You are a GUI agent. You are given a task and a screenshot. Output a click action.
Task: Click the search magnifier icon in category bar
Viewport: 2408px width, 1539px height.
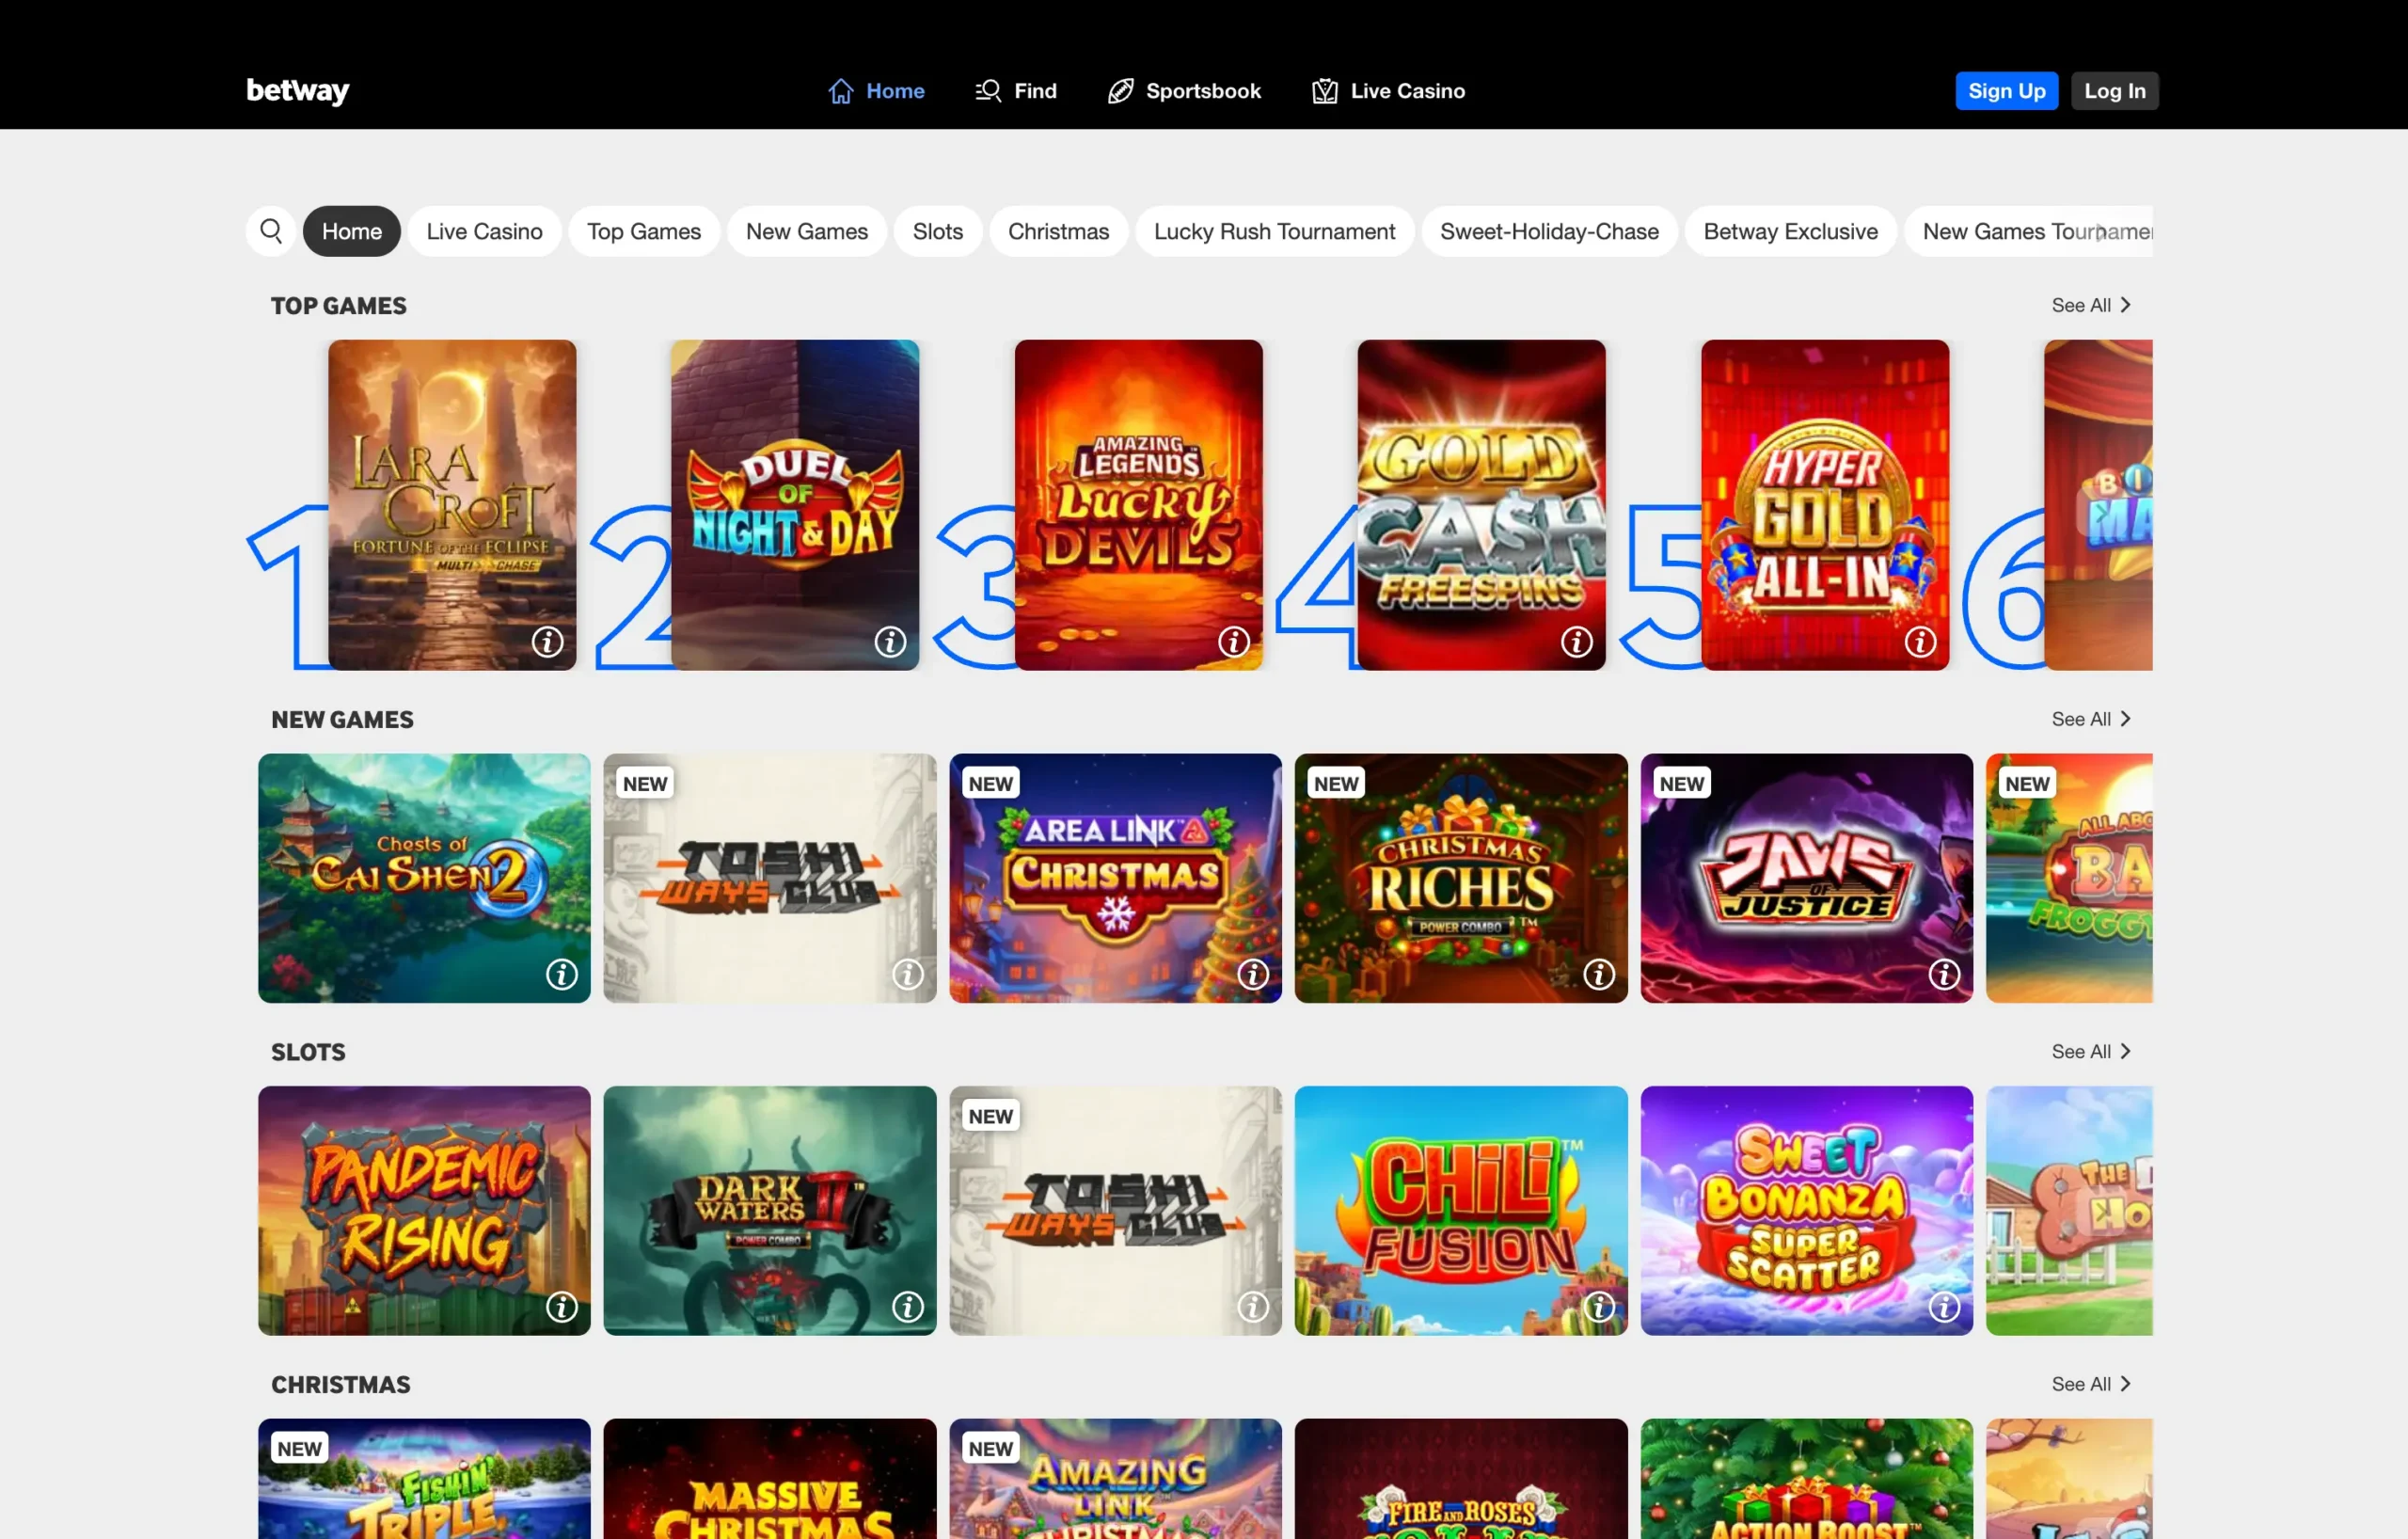tap(271, 231)
